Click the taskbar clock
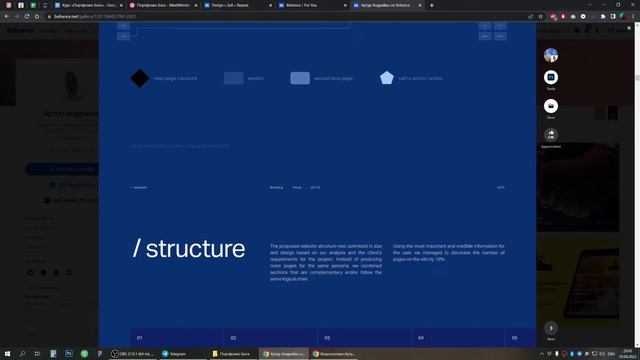640x360 pixels. pyautogui.click(x=627, y=354)
